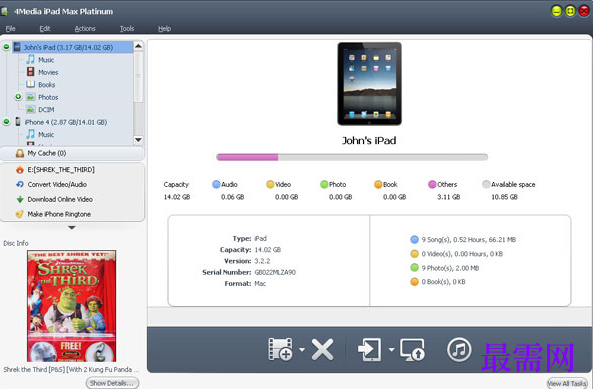
Task: Collapse the iPhone 4 tree node
Action: coord(6,122)
